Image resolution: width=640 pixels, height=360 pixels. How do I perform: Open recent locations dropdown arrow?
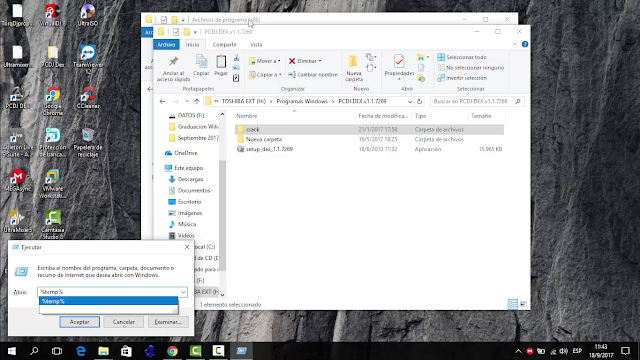click(x=187, y=101)
